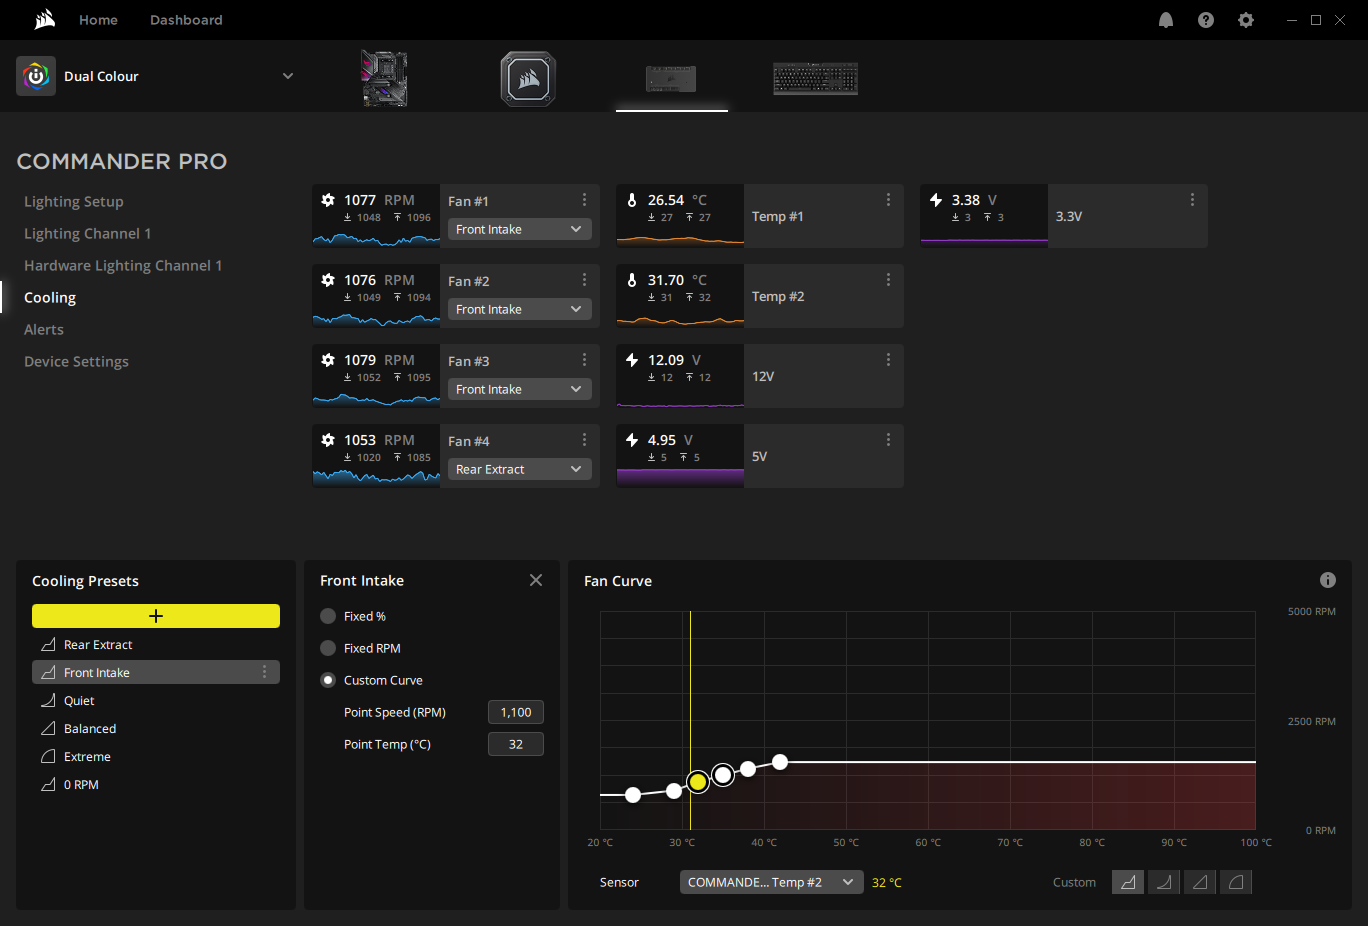The image size is (1368, 926).
Task: Click the Dual Colour profile icon
Action: coord(36,76)
